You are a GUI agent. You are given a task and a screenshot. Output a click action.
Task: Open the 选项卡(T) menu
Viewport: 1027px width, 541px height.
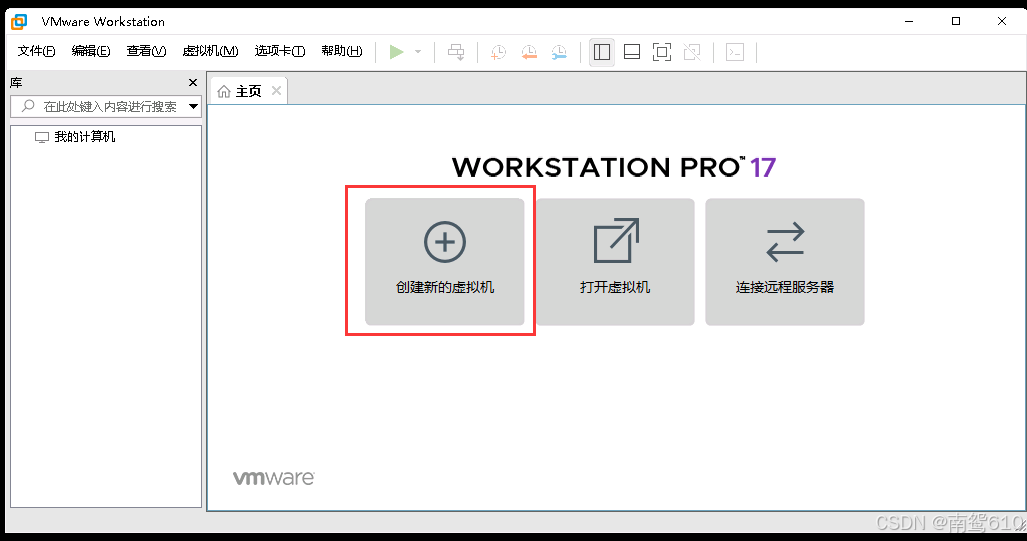(x=280, y=51)
